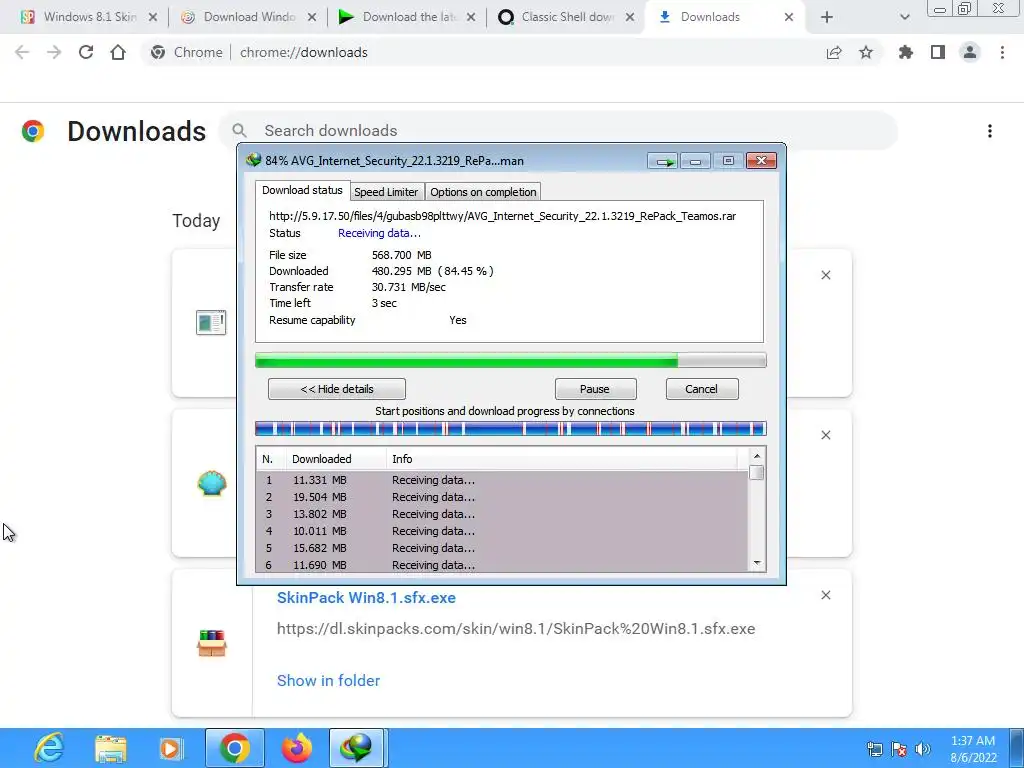Click the IDM green arrow title button

pos(664,161)
